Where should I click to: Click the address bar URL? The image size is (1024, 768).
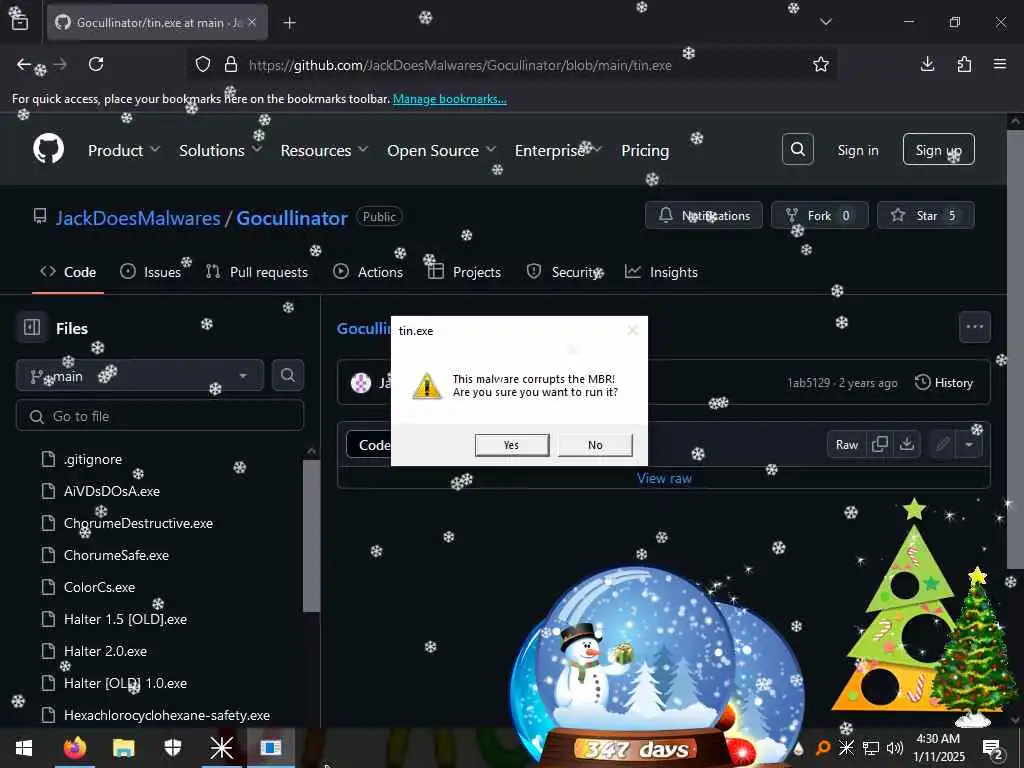point(460,65)
